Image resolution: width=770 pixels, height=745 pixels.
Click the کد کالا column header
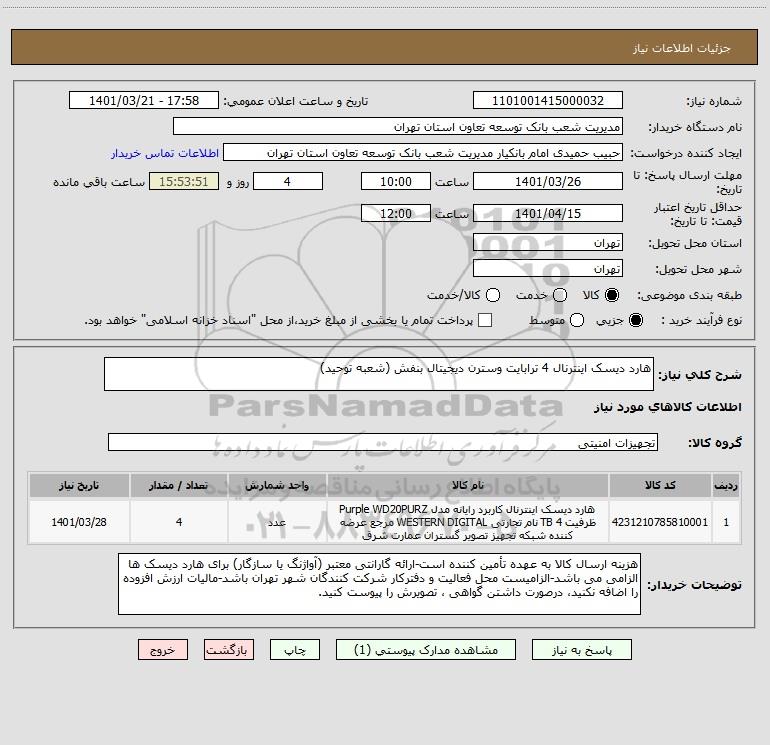pyautogui.click(x=660, y=485)
